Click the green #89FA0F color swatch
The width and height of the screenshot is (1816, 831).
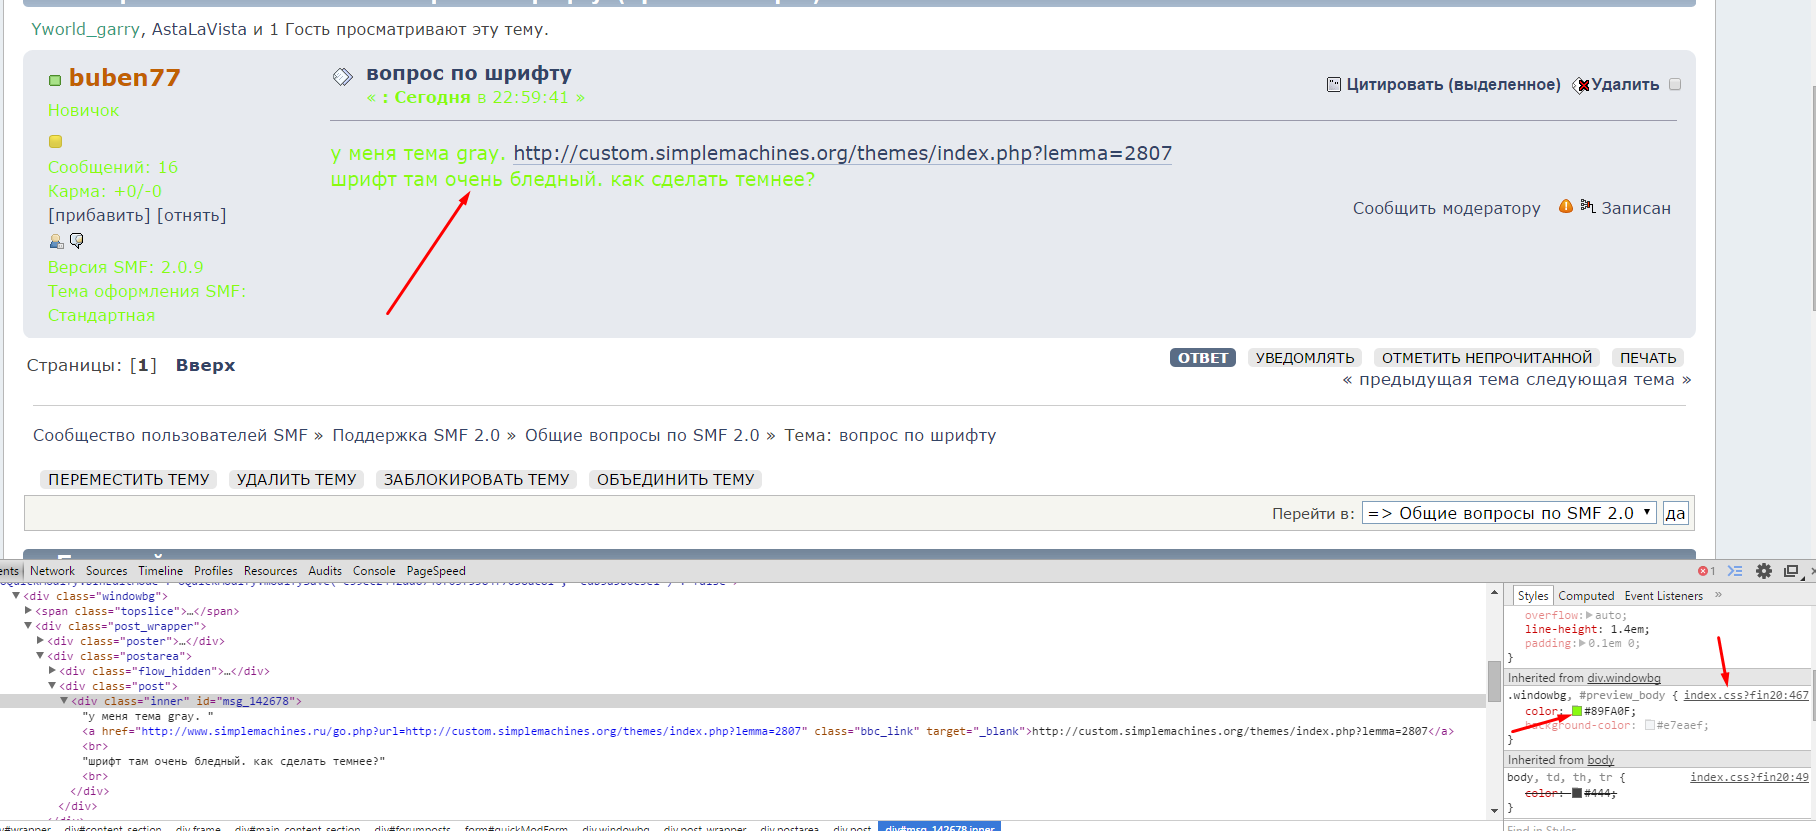(1577, 711)
